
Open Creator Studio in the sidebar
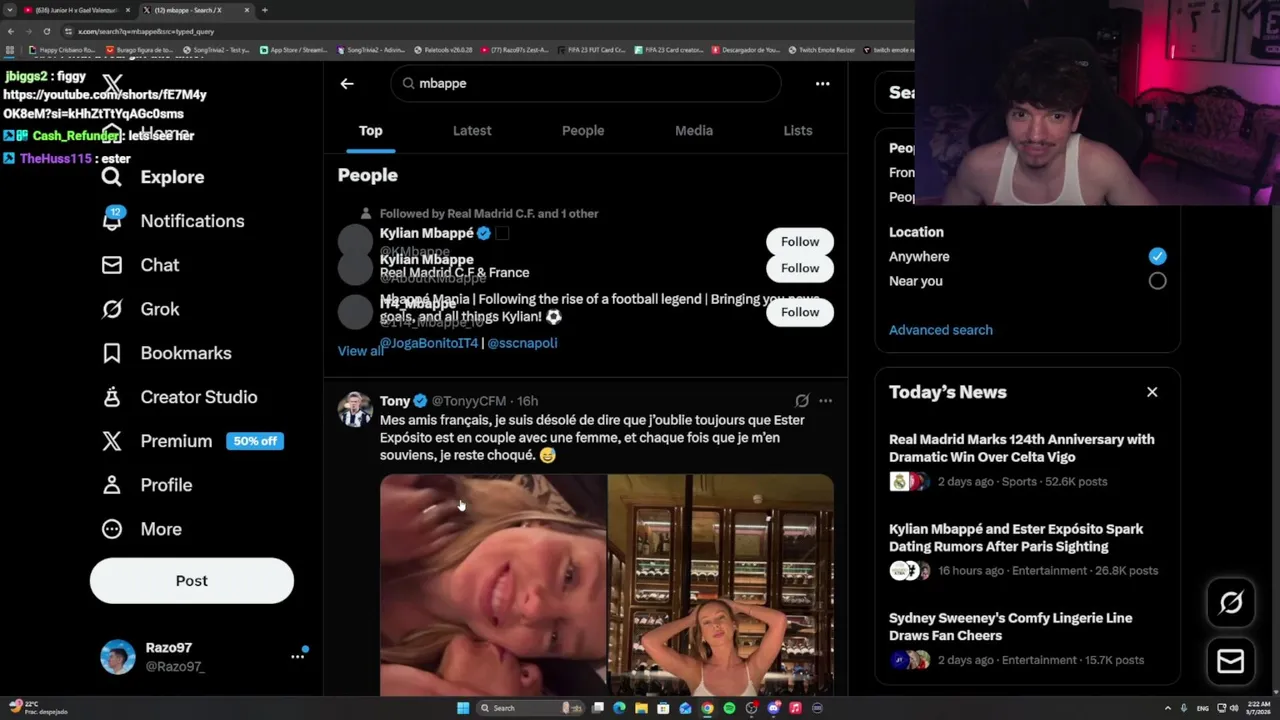[180, 397]
